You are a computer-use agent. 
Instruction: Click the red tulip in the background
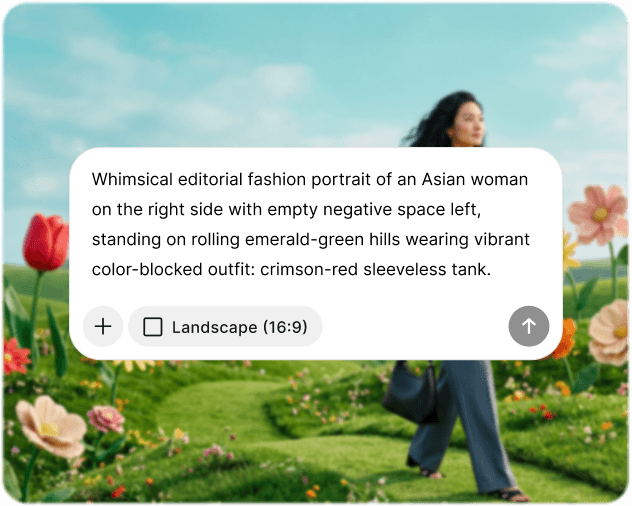(x=45, y=242)
